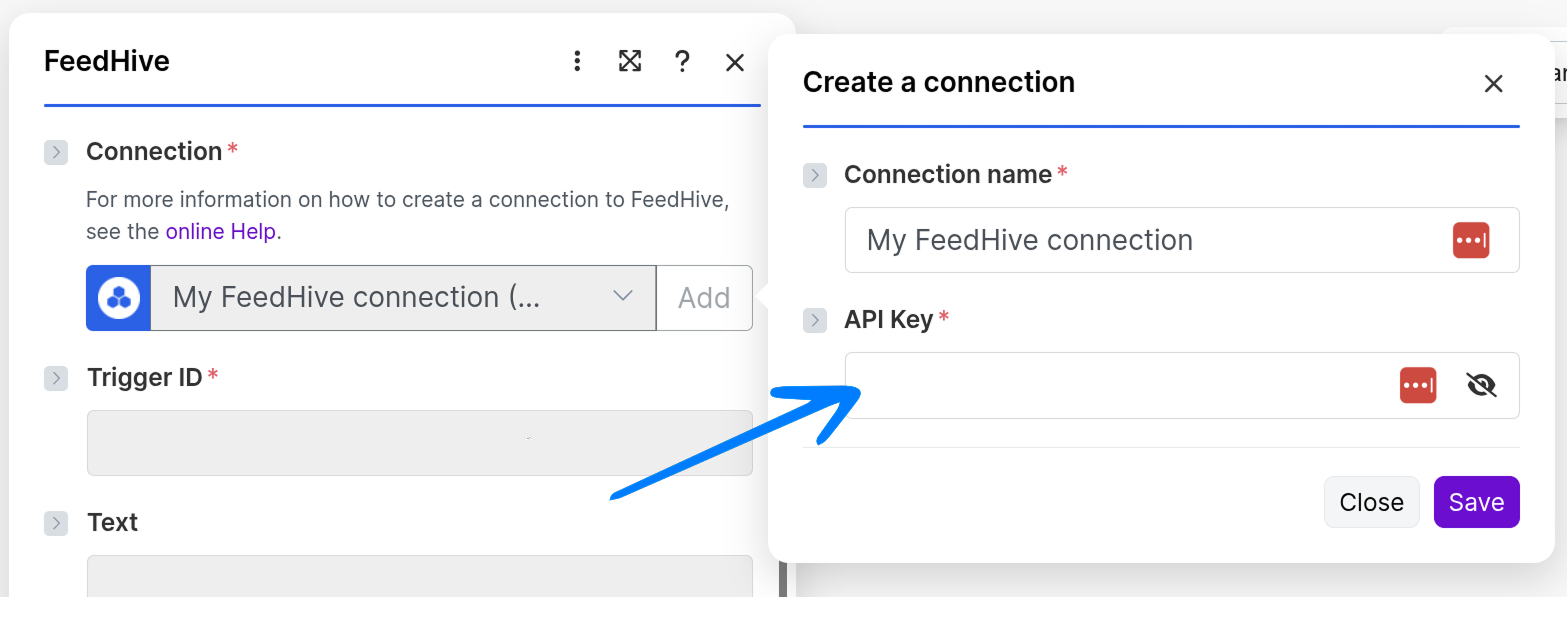Image resolution: width=1567 pixels, height=632 pixels.
Task: Toggle API Key visibility eye icon
Action: pyautogui.click(x=1481, y=385)
